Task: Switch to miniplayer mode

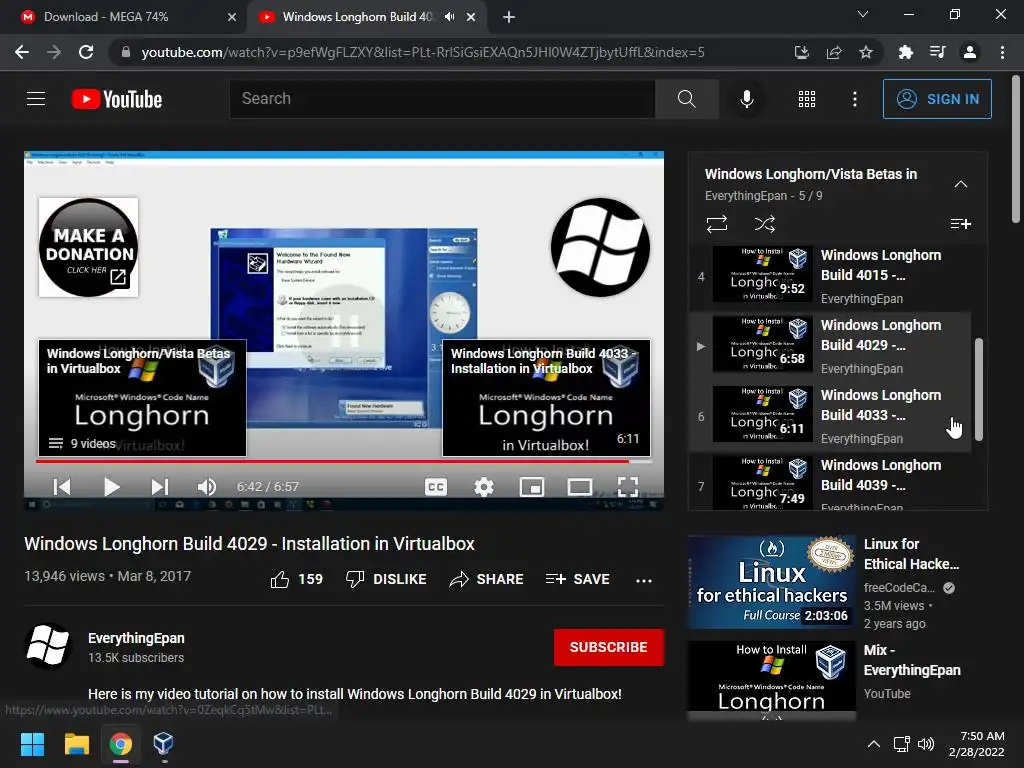Action: click(532, 487)
